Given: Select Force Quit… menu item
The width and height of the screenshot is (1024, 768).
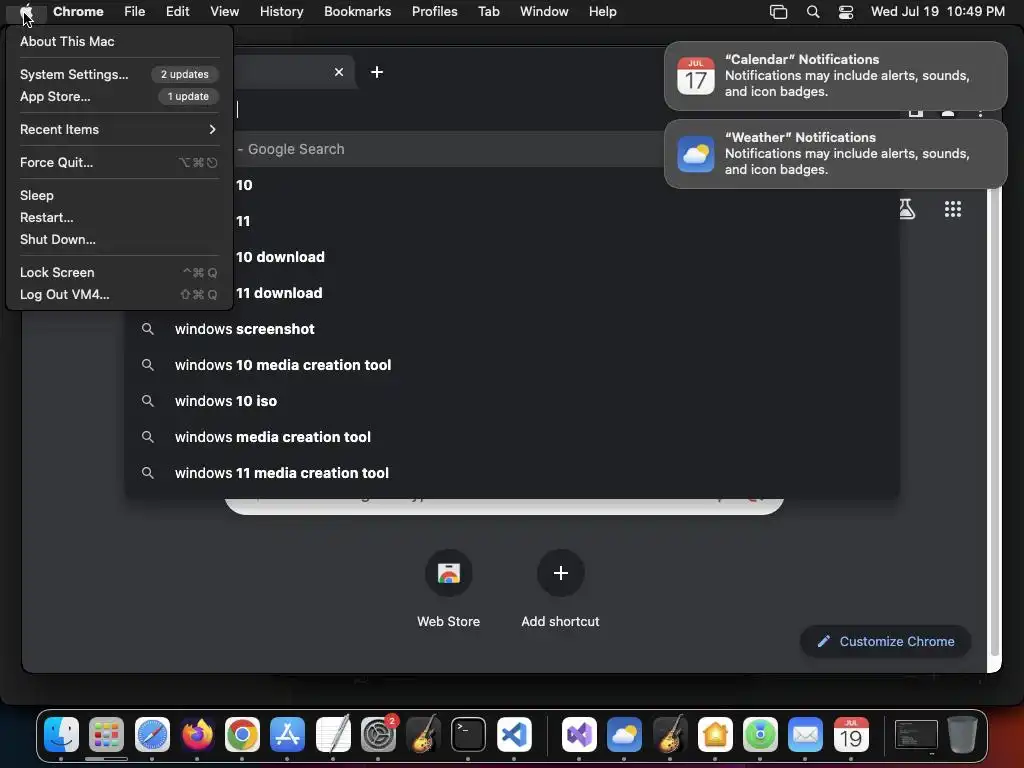Looking at the screenshot, I should [x=119, y=162].
